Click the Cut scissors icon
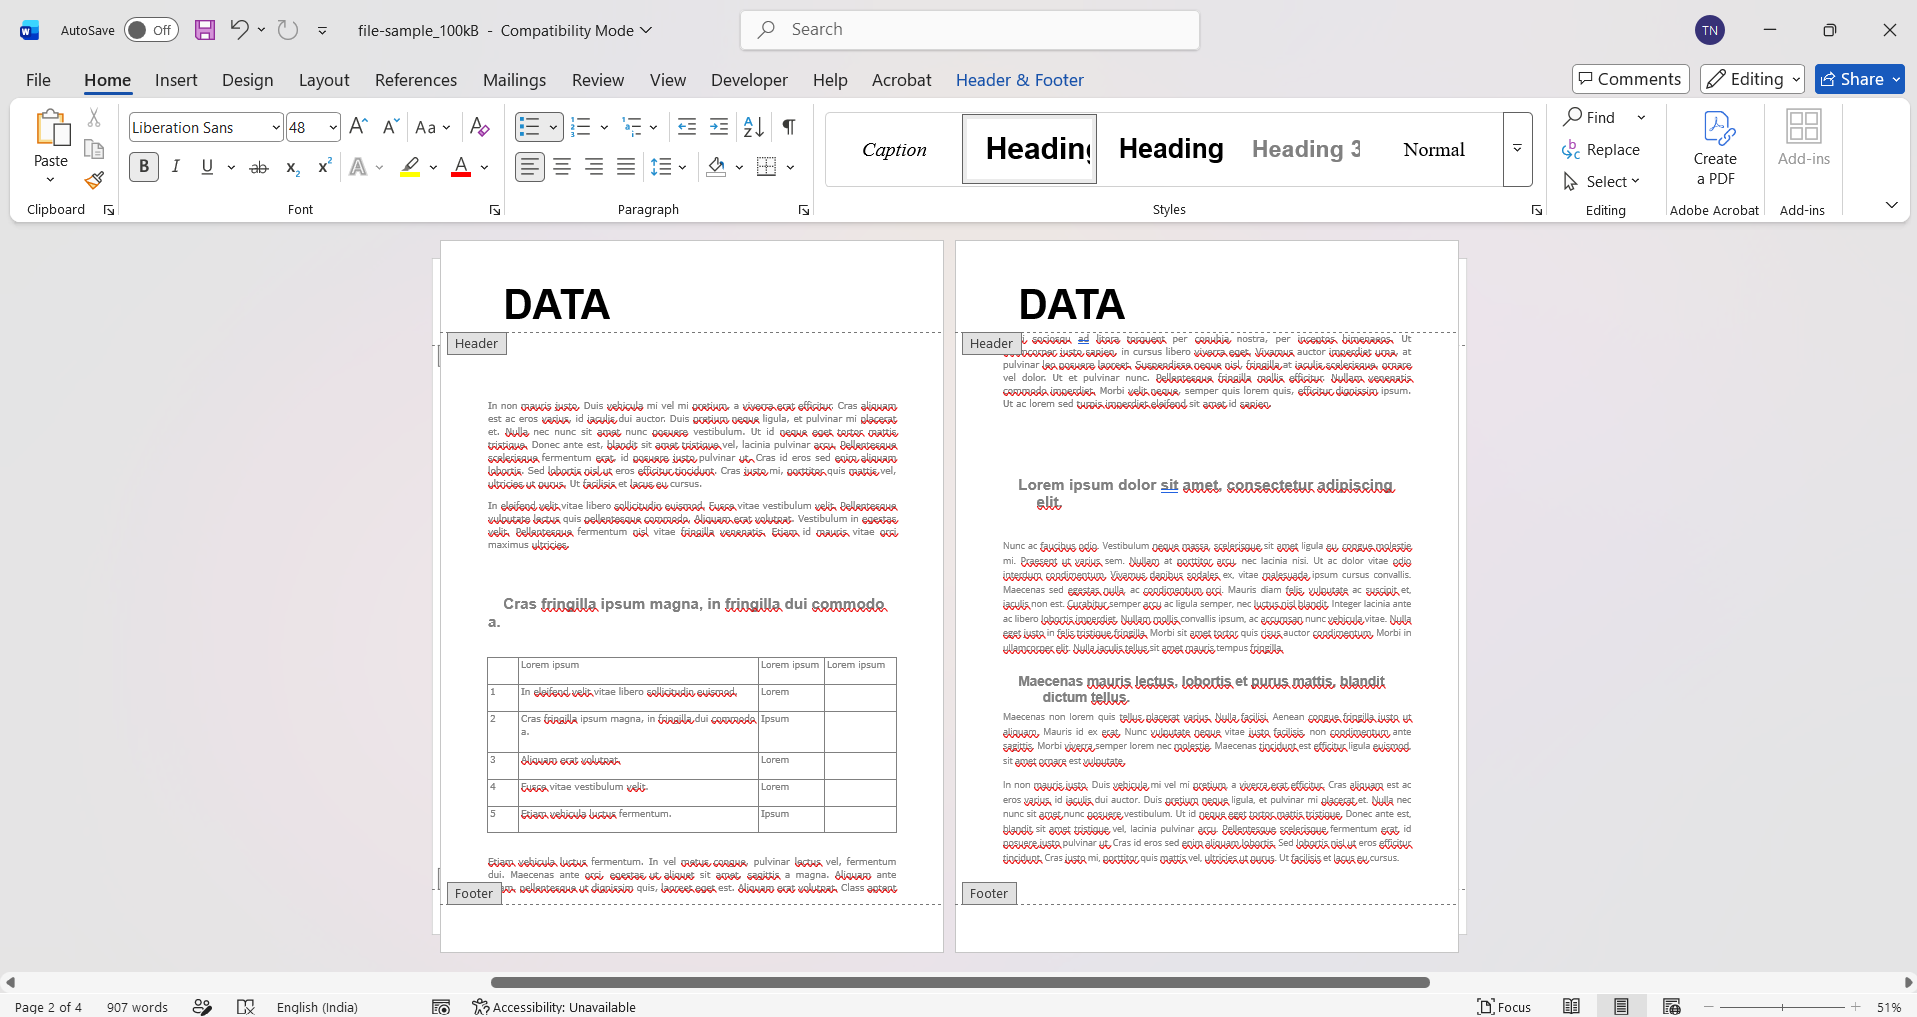Viewport: 1917px width, 1017px height. [x=94, y=118]
